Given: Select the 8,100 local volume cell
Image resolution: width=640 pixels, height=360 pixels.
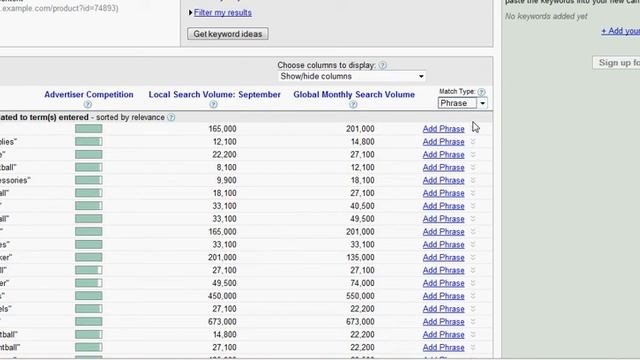Looking at the screenshot, I should tap(227, 167).
